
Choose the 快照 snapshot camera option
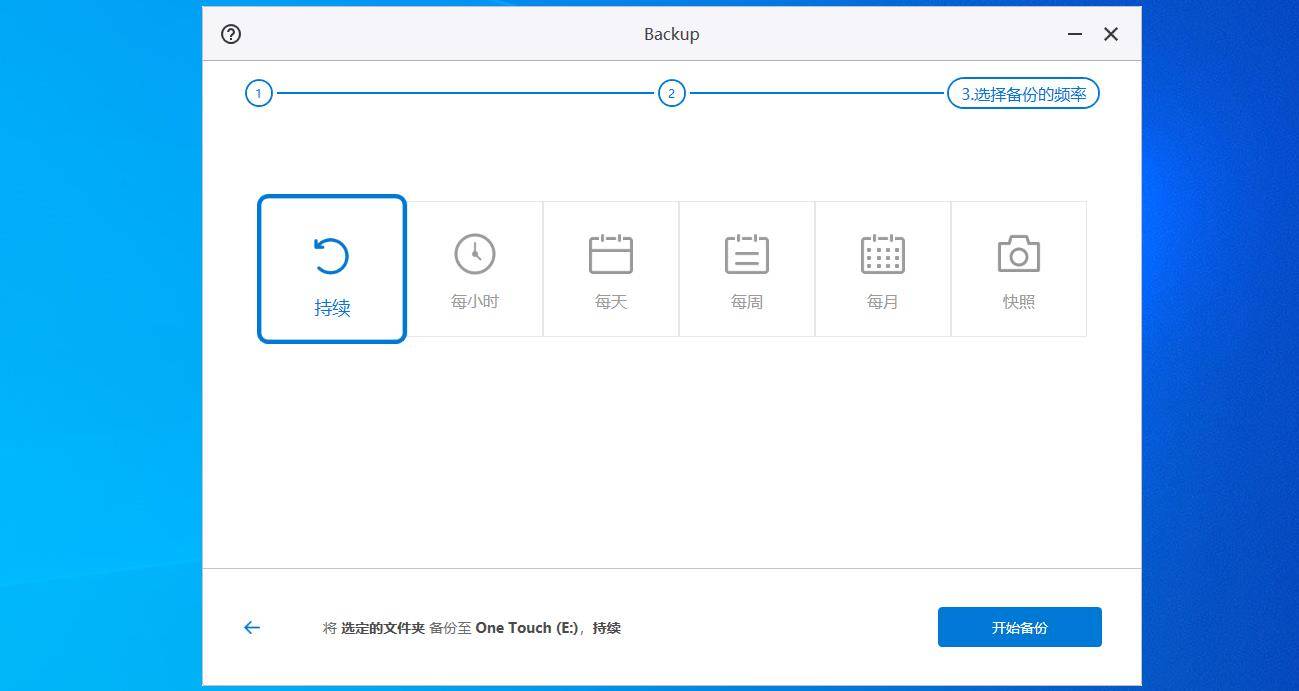coord(1019,269)
